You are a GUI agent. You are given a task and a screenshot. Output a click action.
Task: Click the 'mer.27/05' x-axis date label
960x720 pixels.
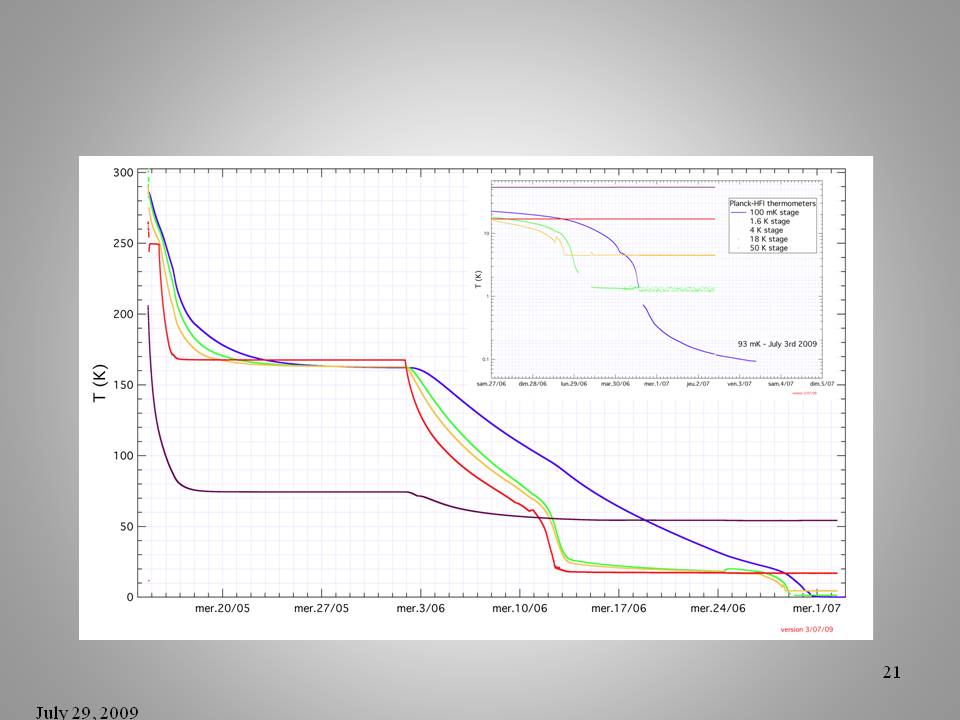pyautogui.click(x=321, y=608)
